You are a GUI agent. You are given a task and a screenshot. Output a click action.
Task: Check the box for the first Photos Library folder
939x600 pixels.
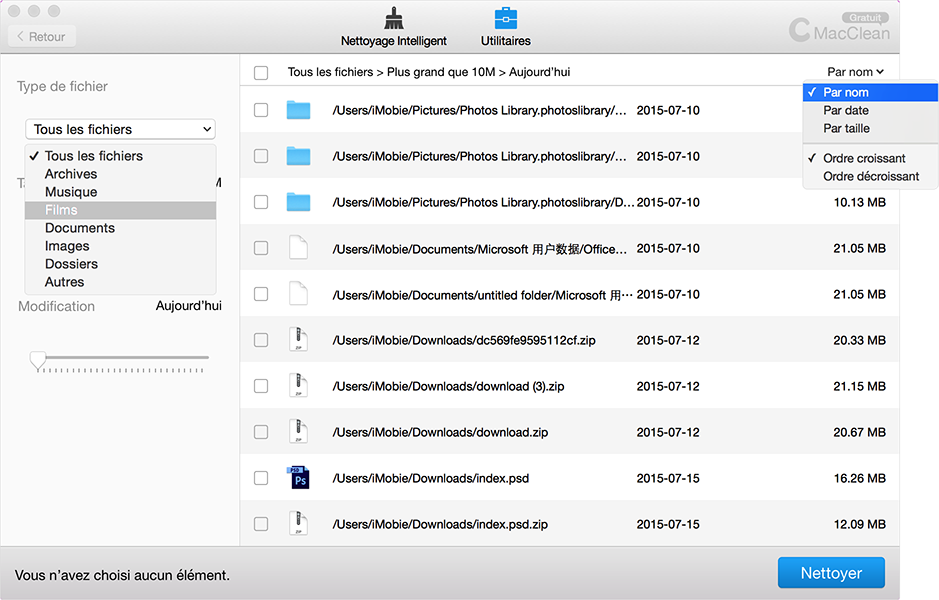[x=261, y=110]
